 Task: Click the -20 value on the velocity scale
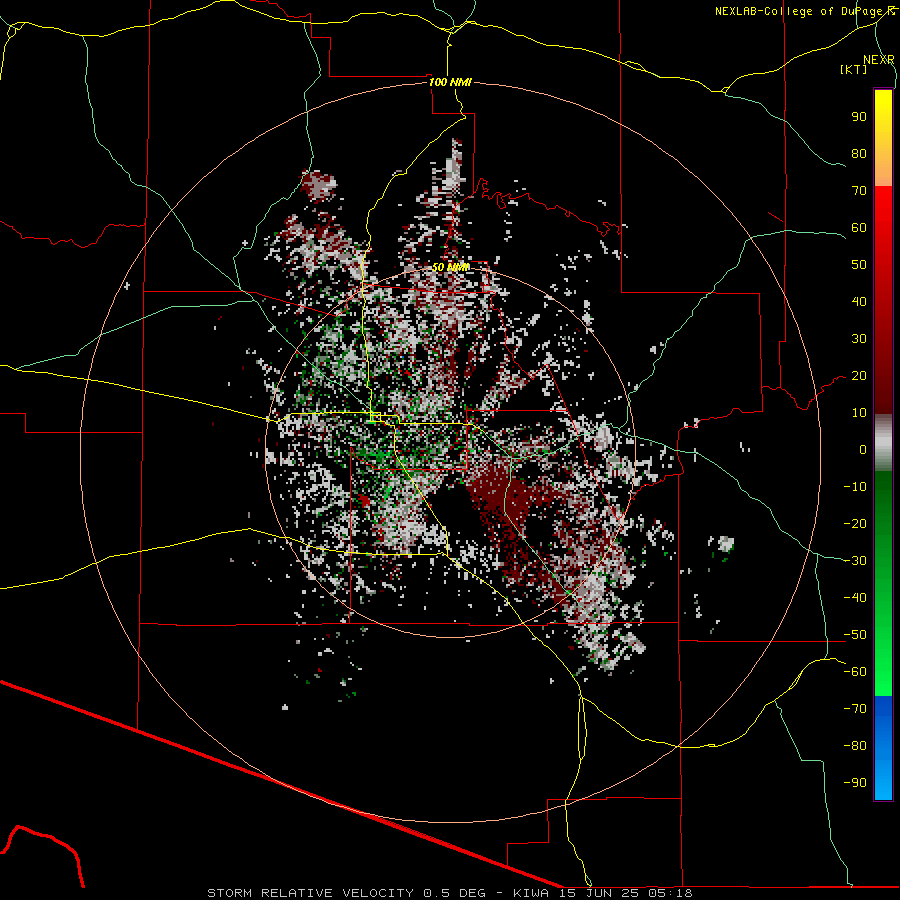[x=855, y=524]
